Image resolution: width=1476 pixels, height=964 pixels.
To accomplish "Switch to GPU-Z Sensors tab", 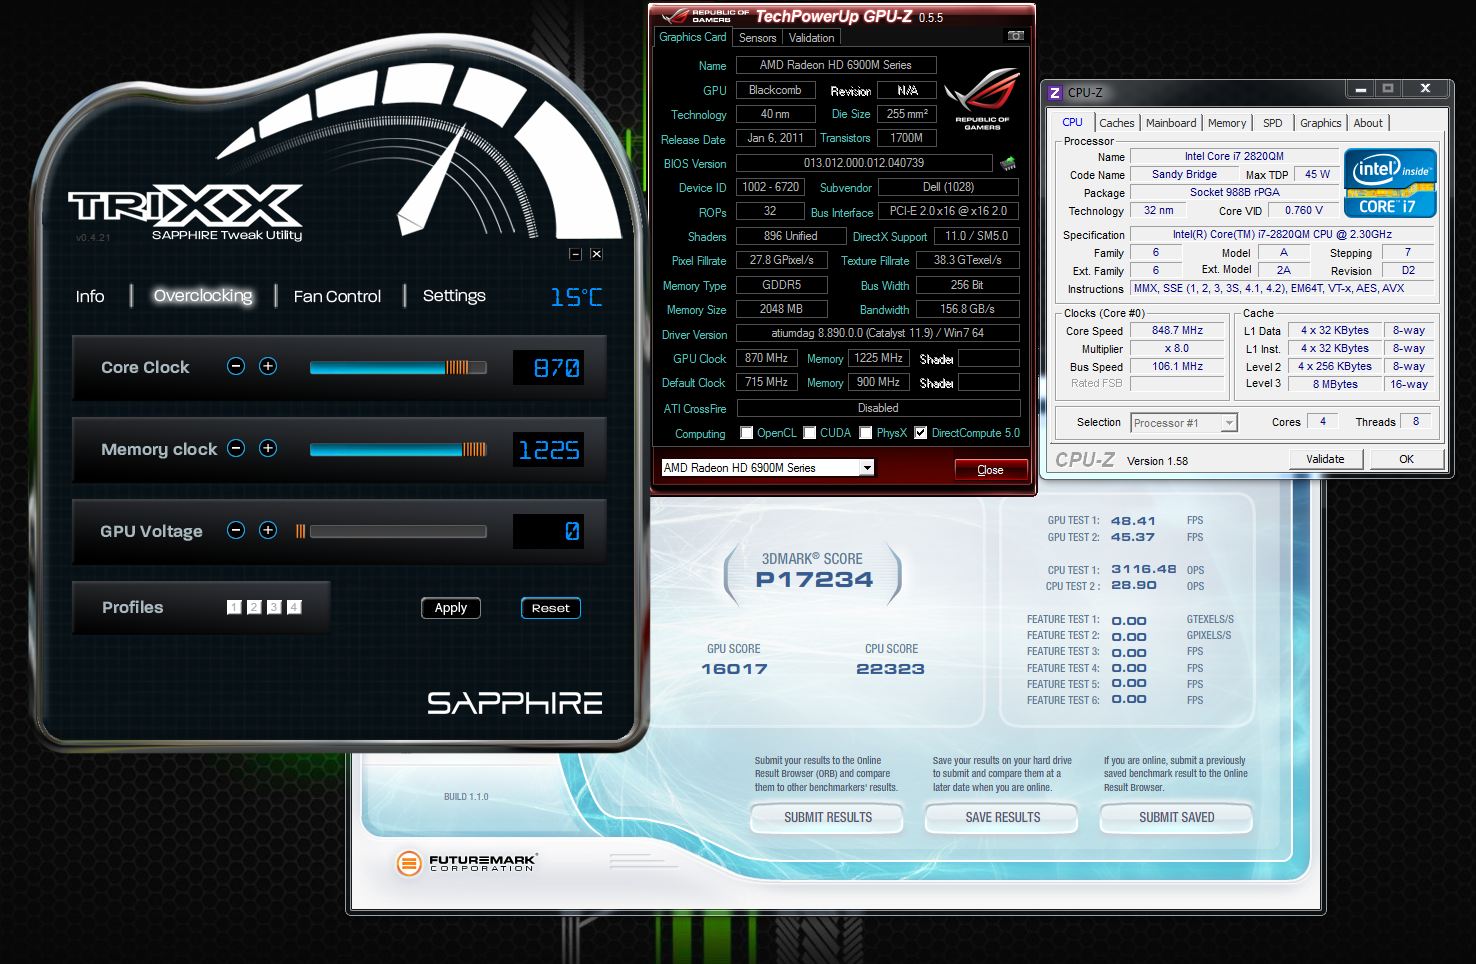I will point(757,38).
